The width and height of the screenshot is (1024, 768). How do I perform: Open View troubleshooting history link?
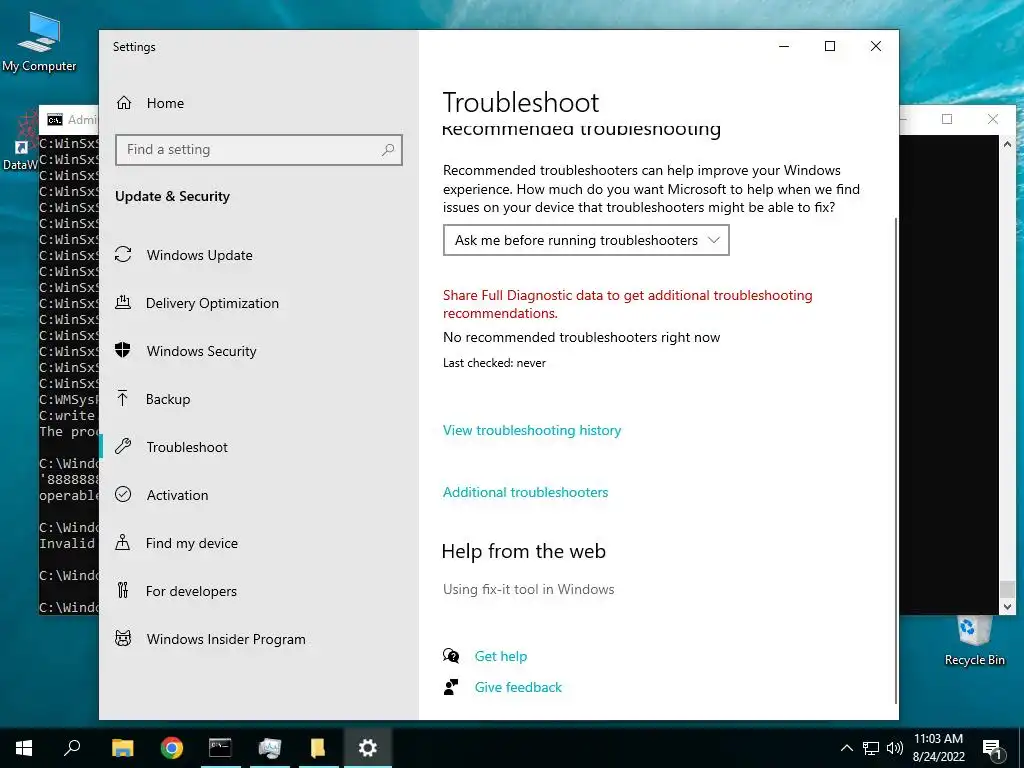[x=532, y=430]
